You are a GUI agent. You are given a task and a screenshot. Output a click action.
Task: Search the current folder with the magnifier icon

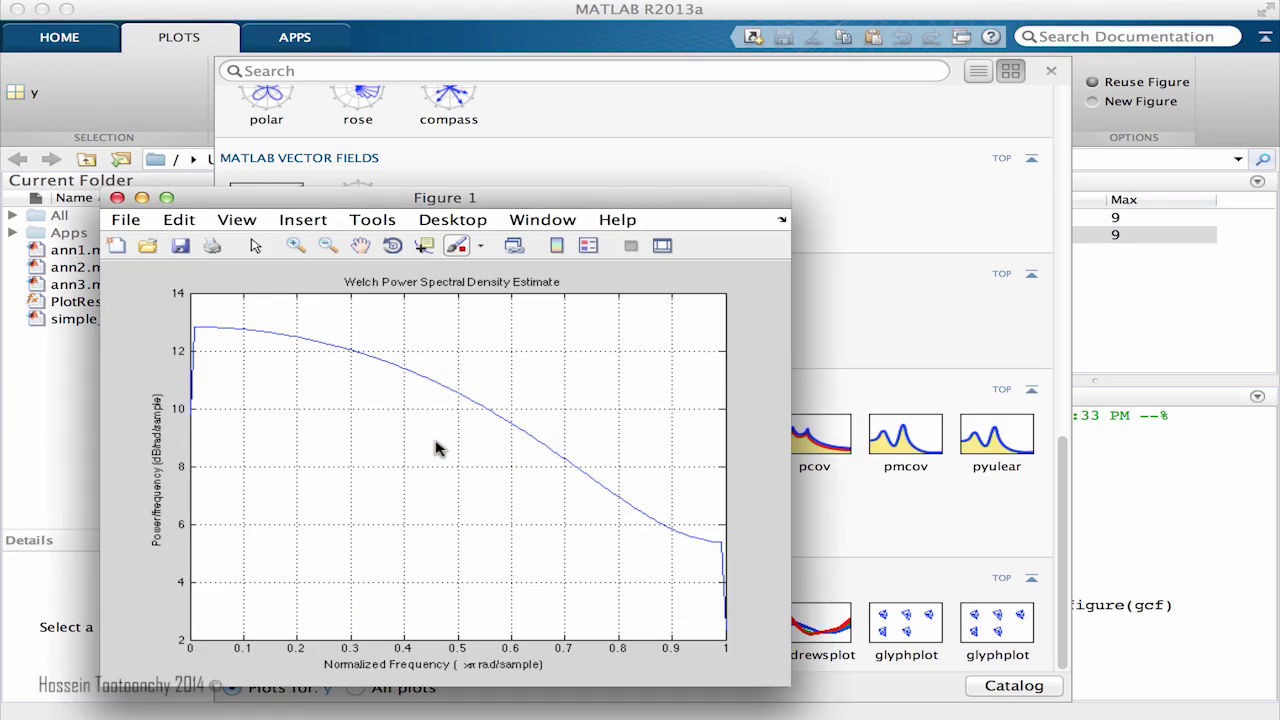(x=1263, y=159)
